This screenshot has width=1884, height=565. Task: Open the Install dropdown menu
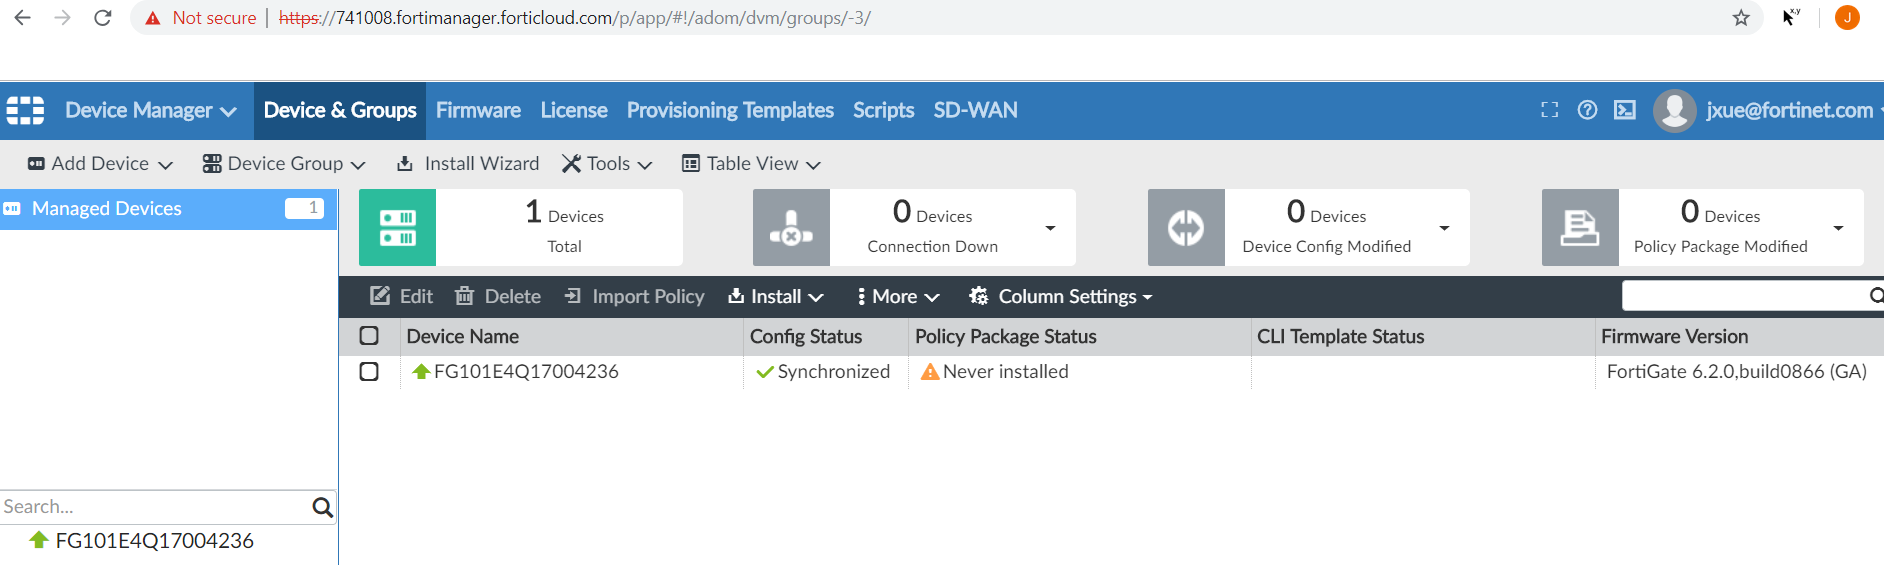pos(776,297)
